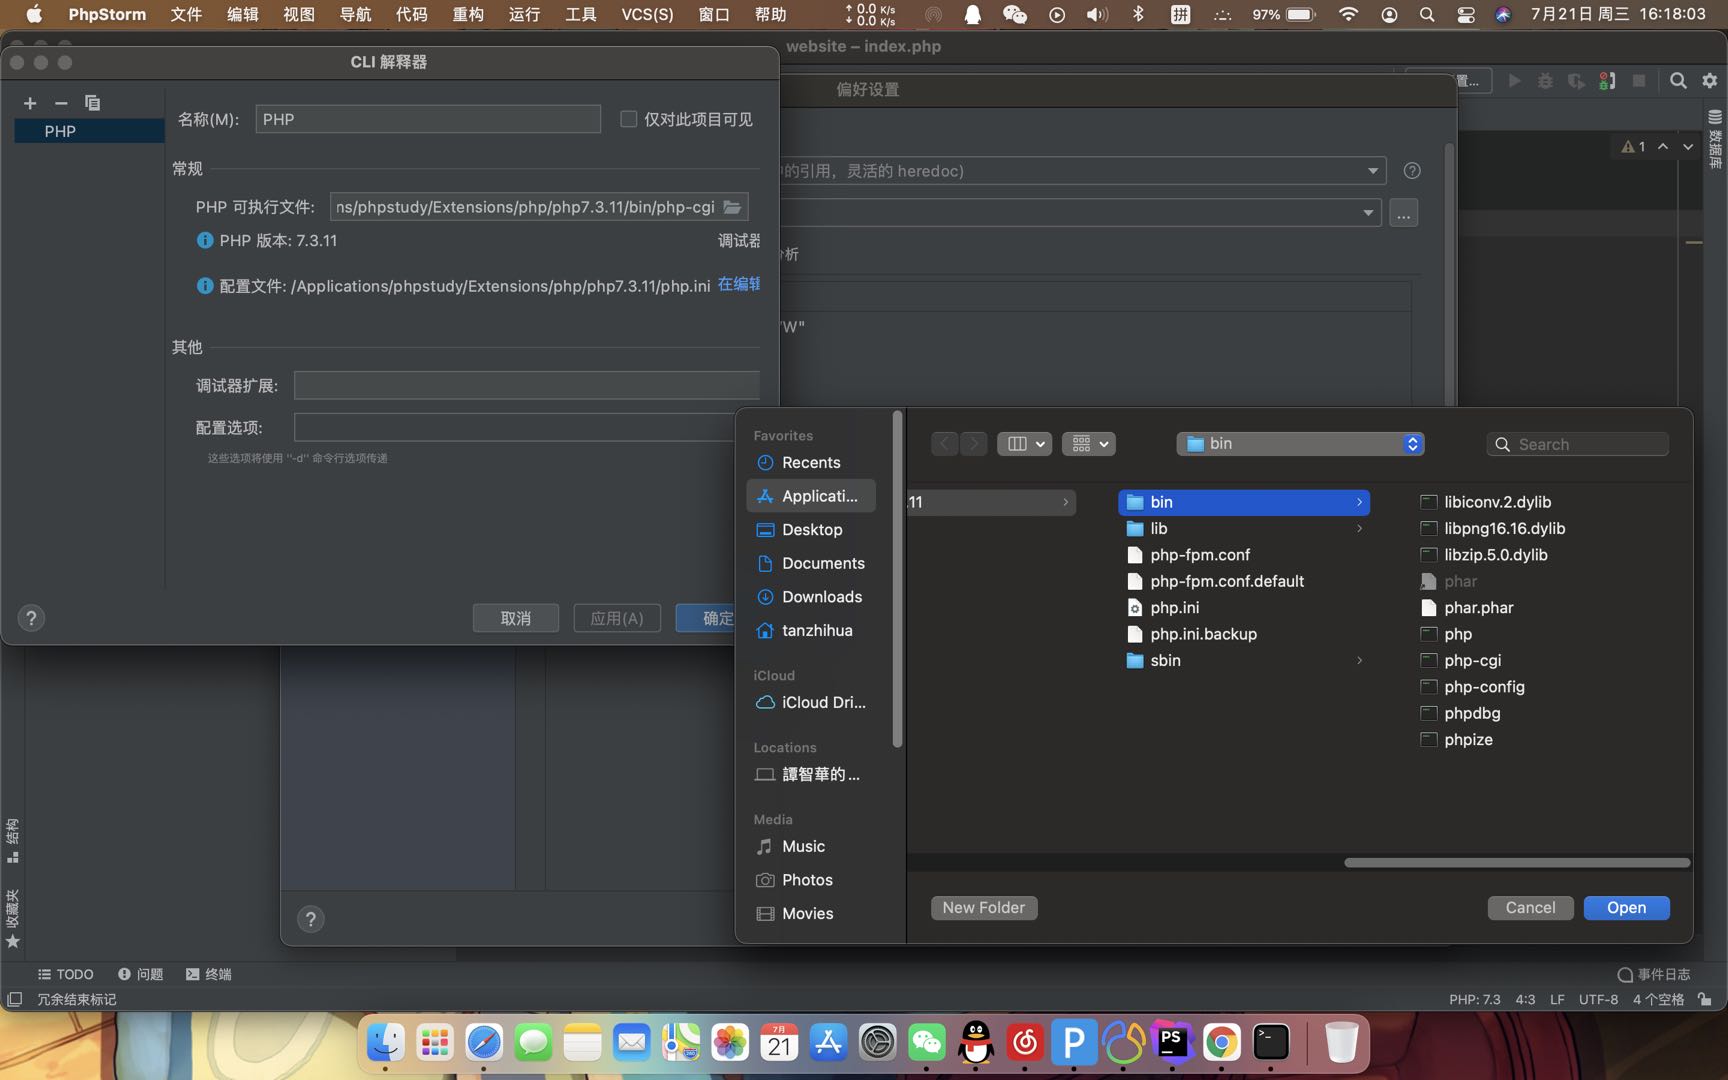Remove the selected interpreter with minus icon
Image resolution: width=1728 pixels, height=1080 pixels.
[x=61, y=103]
